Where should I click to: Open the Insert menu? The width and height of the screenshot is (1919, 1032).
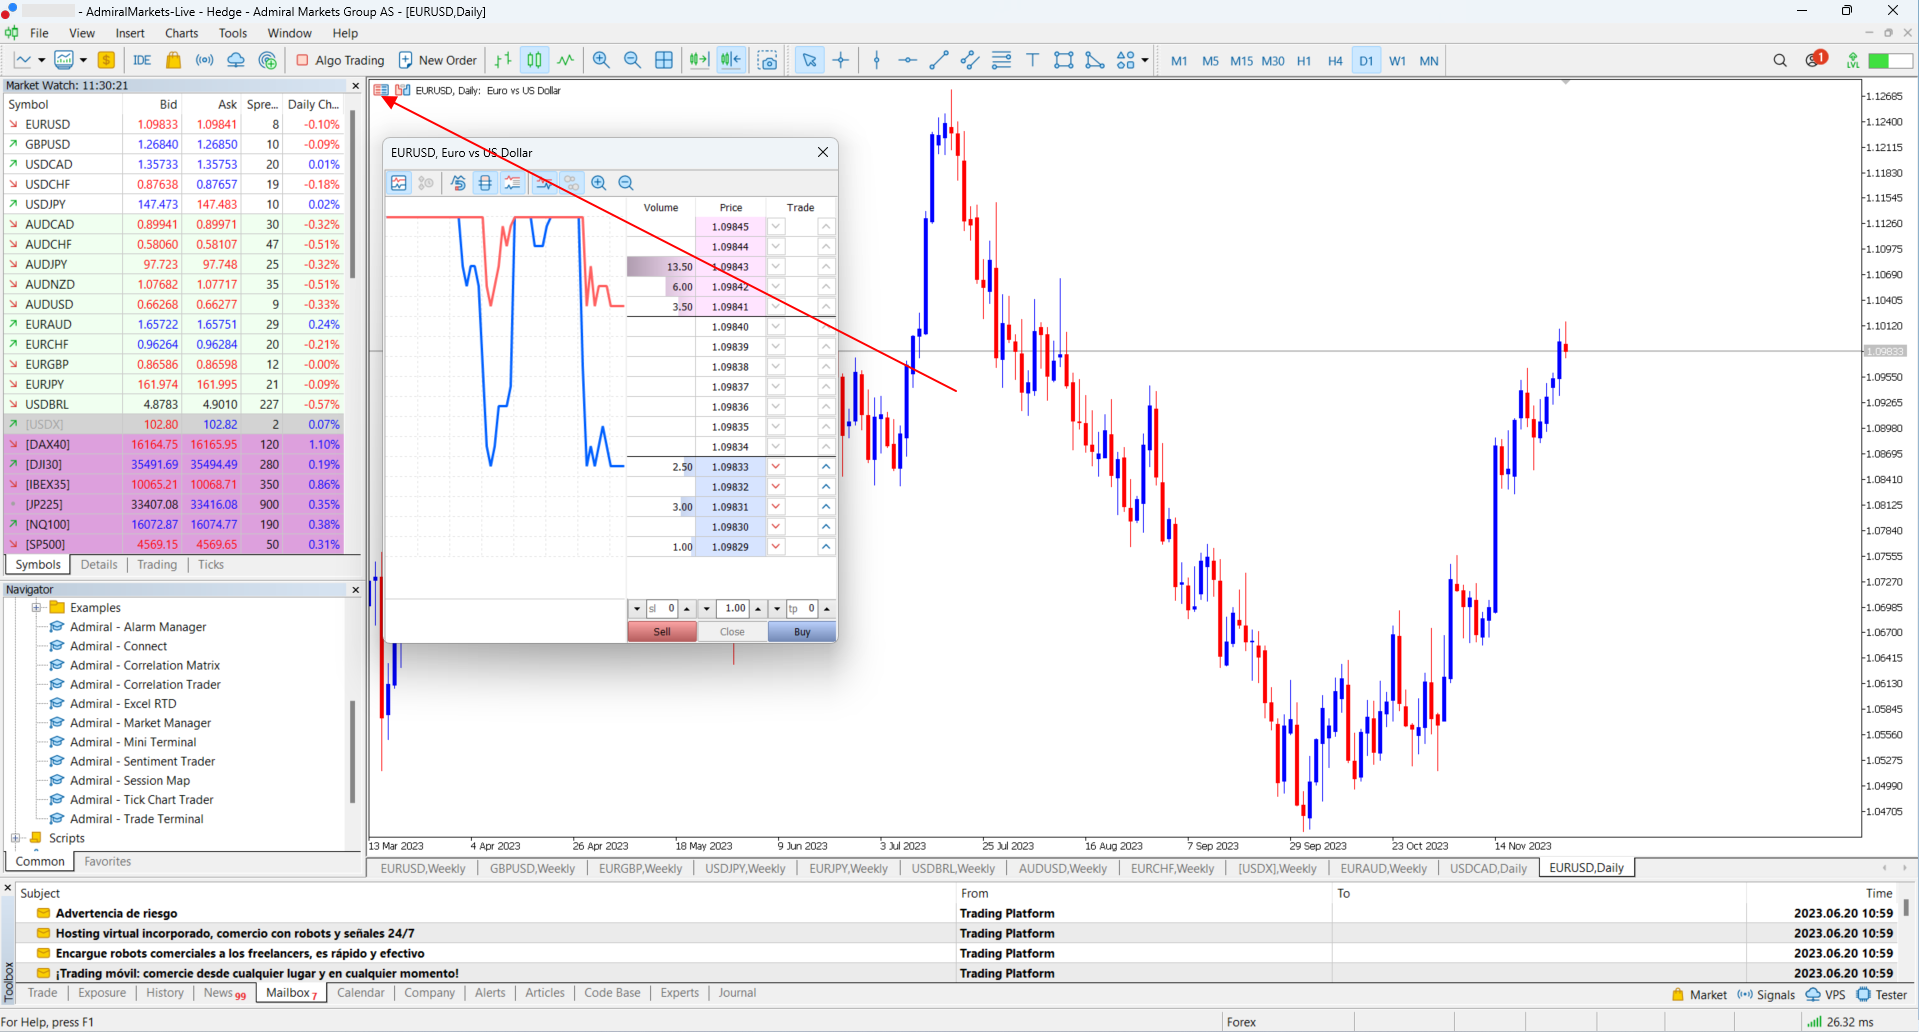[x=130, y=33]
